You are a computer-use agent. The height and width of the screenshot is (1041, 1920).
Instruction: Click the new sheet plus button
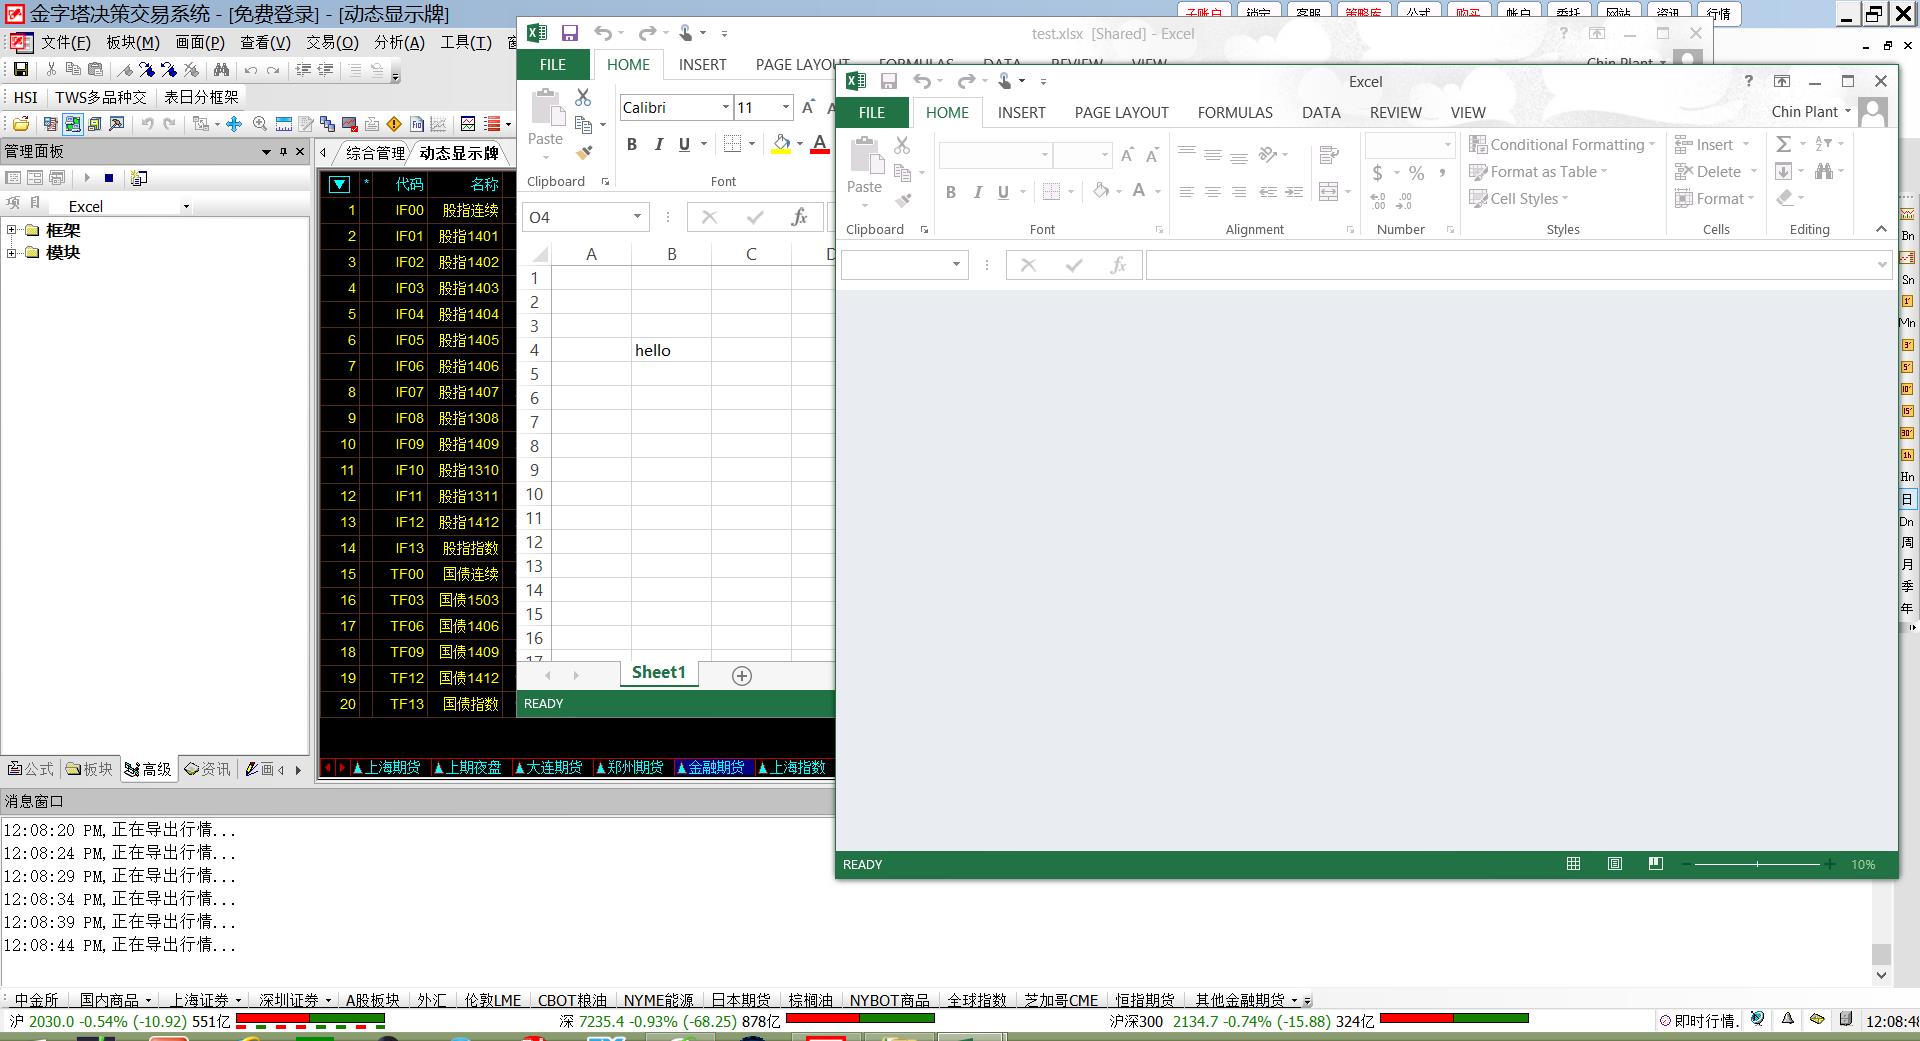click(x=742, y=676)
